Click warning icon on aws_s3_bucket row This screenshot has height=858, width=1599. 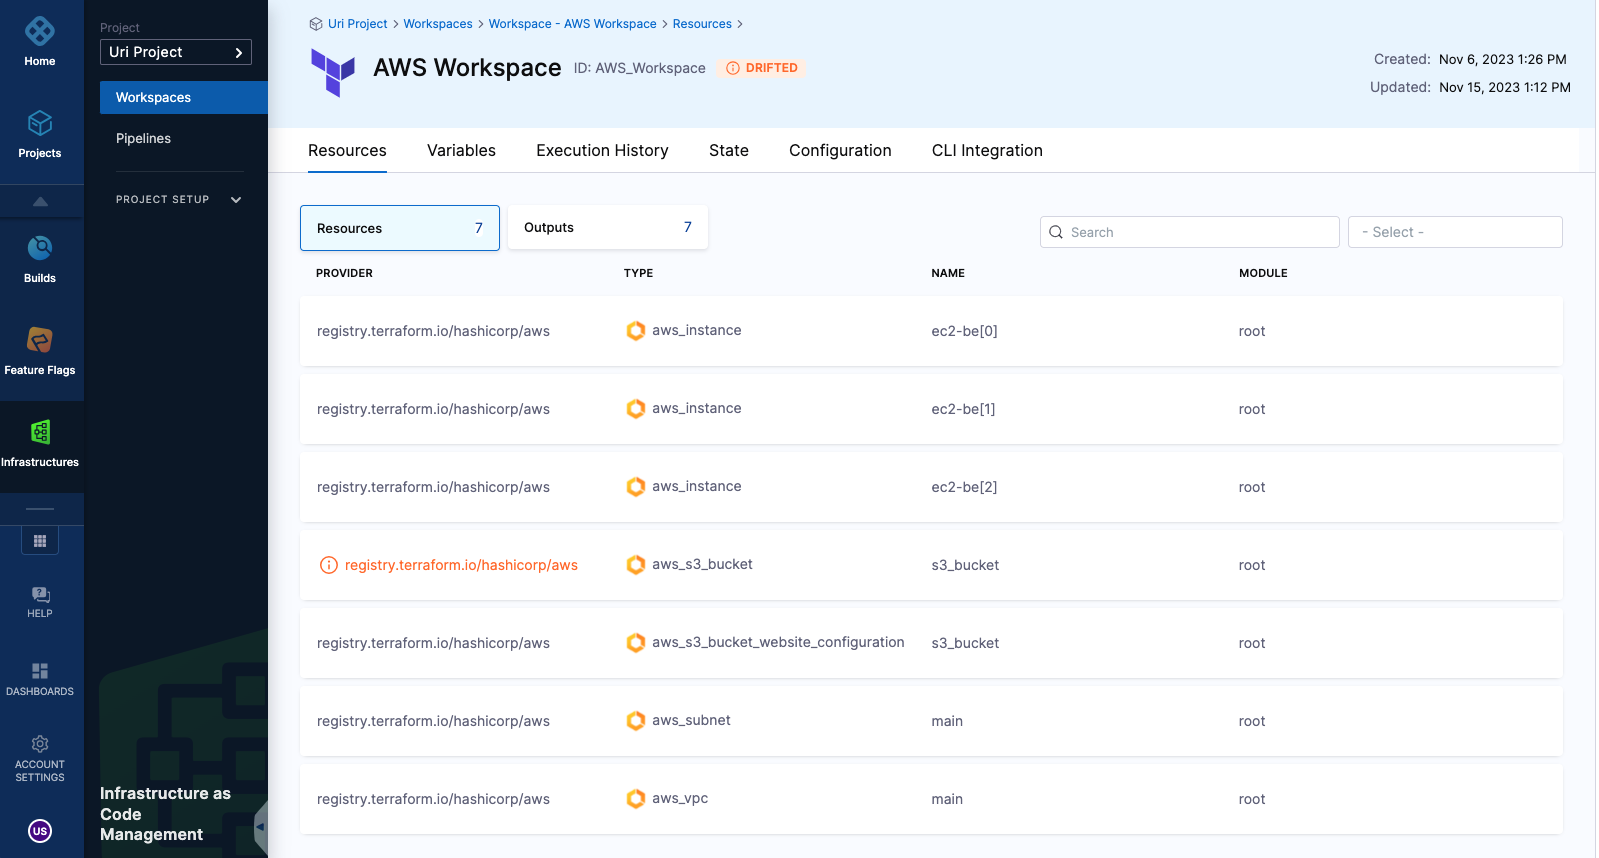(x=328, y=565)
